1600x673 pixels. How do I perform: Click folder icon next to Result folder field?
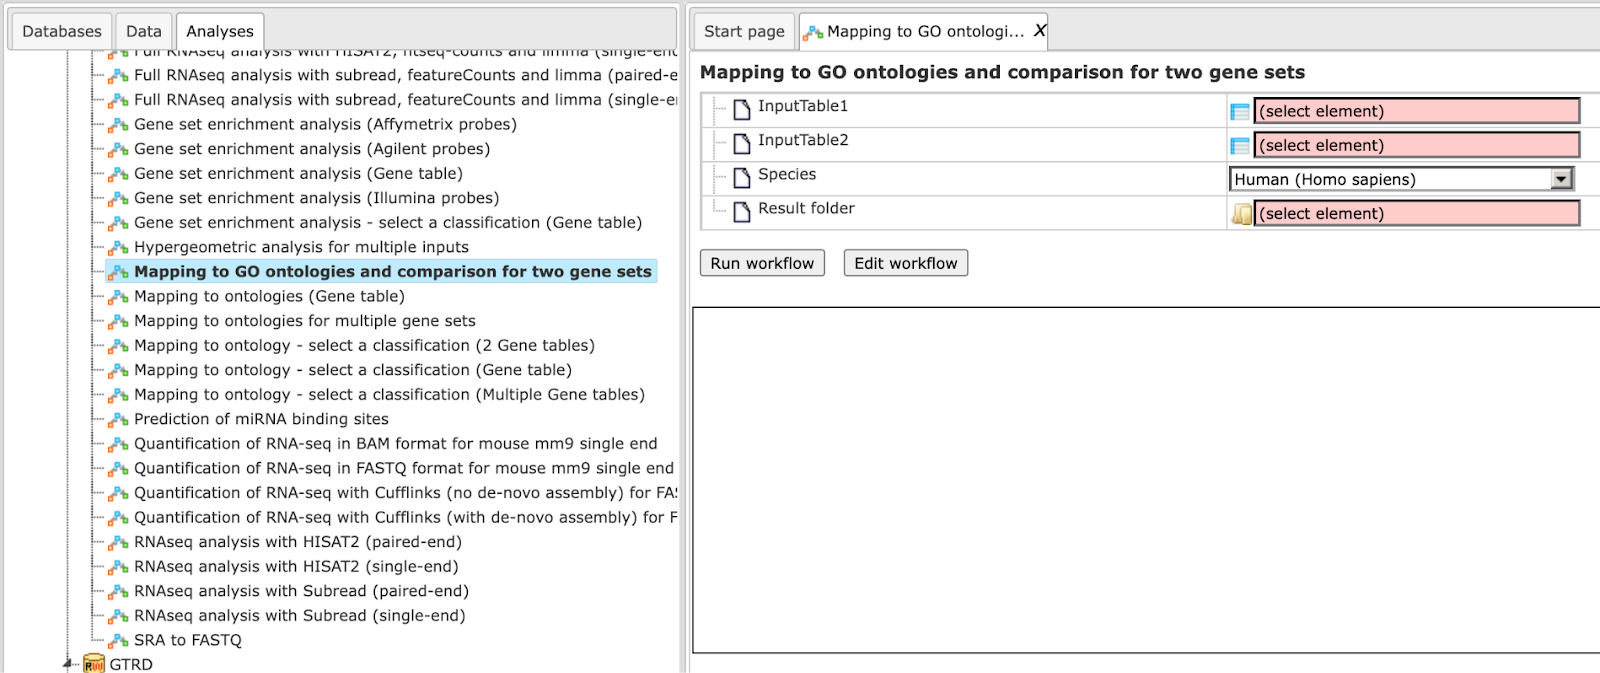(x=1241, y=214)
